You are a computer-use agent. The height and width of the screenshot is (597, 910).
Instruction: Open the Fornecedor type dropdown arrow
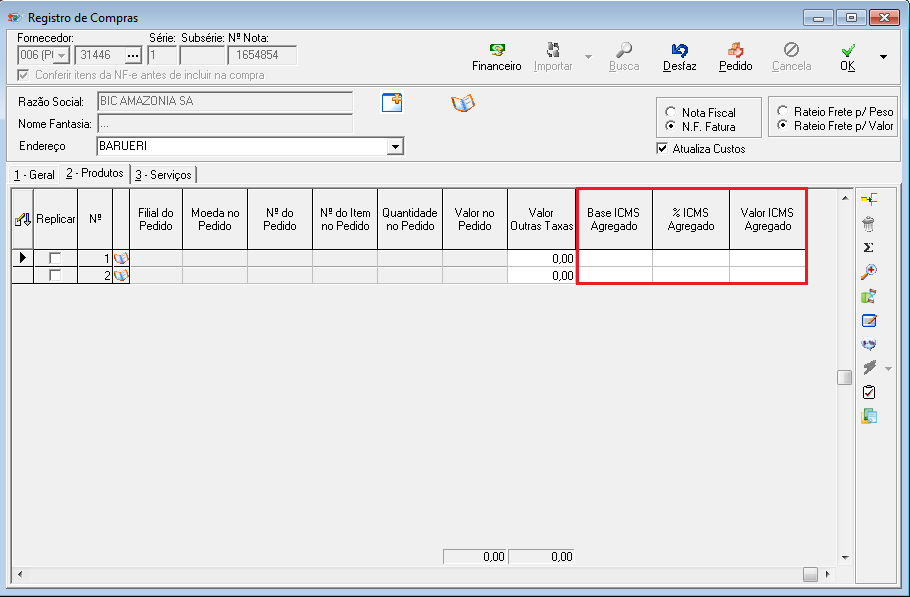click(62, 56)
